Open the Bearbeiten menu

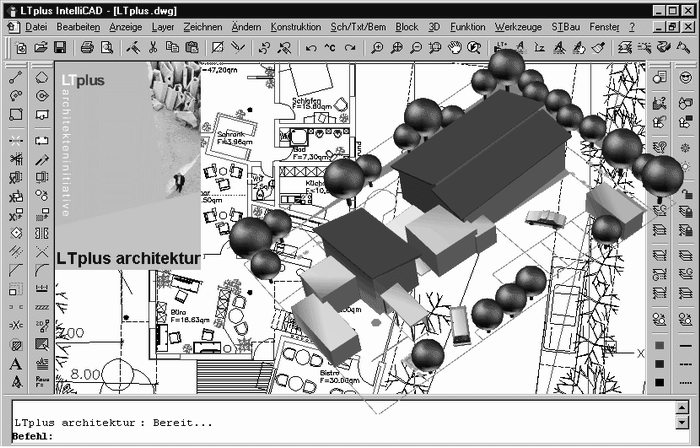[x=78, y=27]
